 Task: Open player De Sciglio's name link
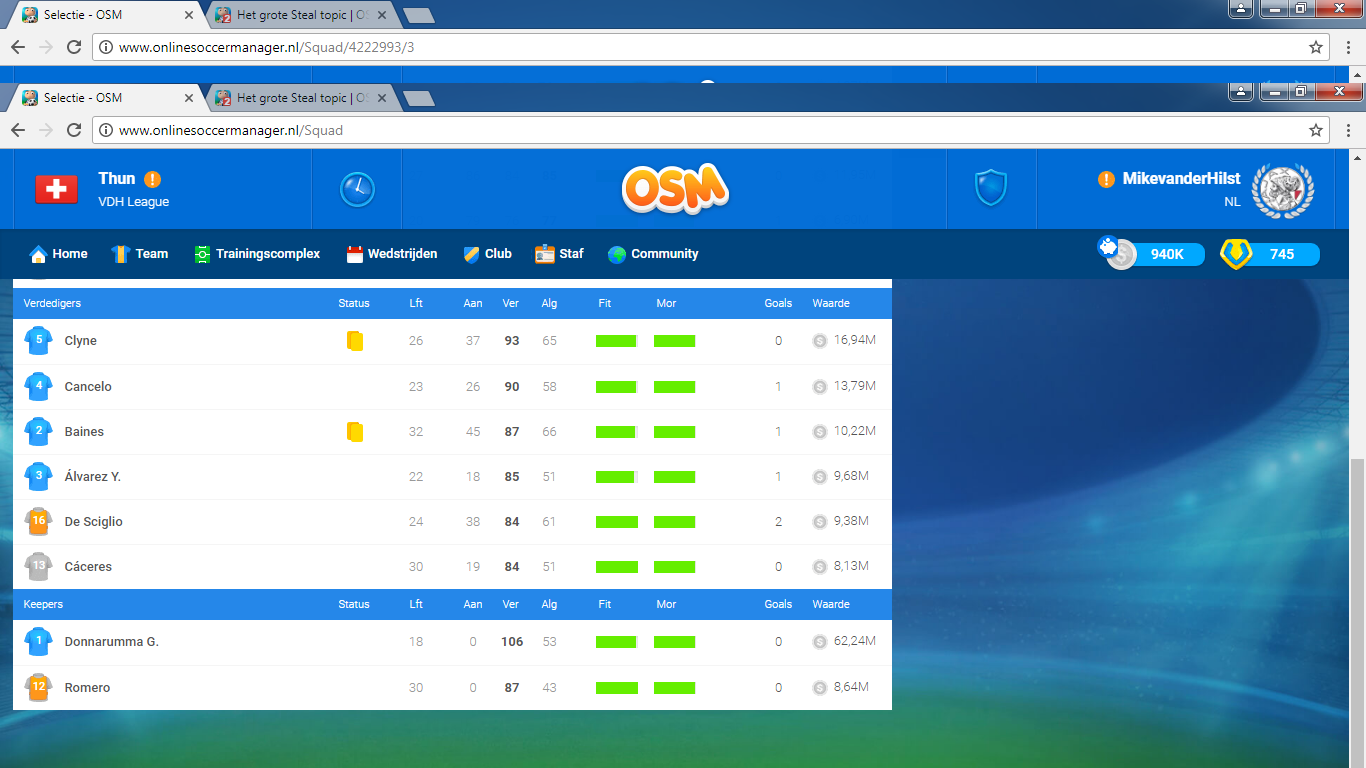pos(94,521)
